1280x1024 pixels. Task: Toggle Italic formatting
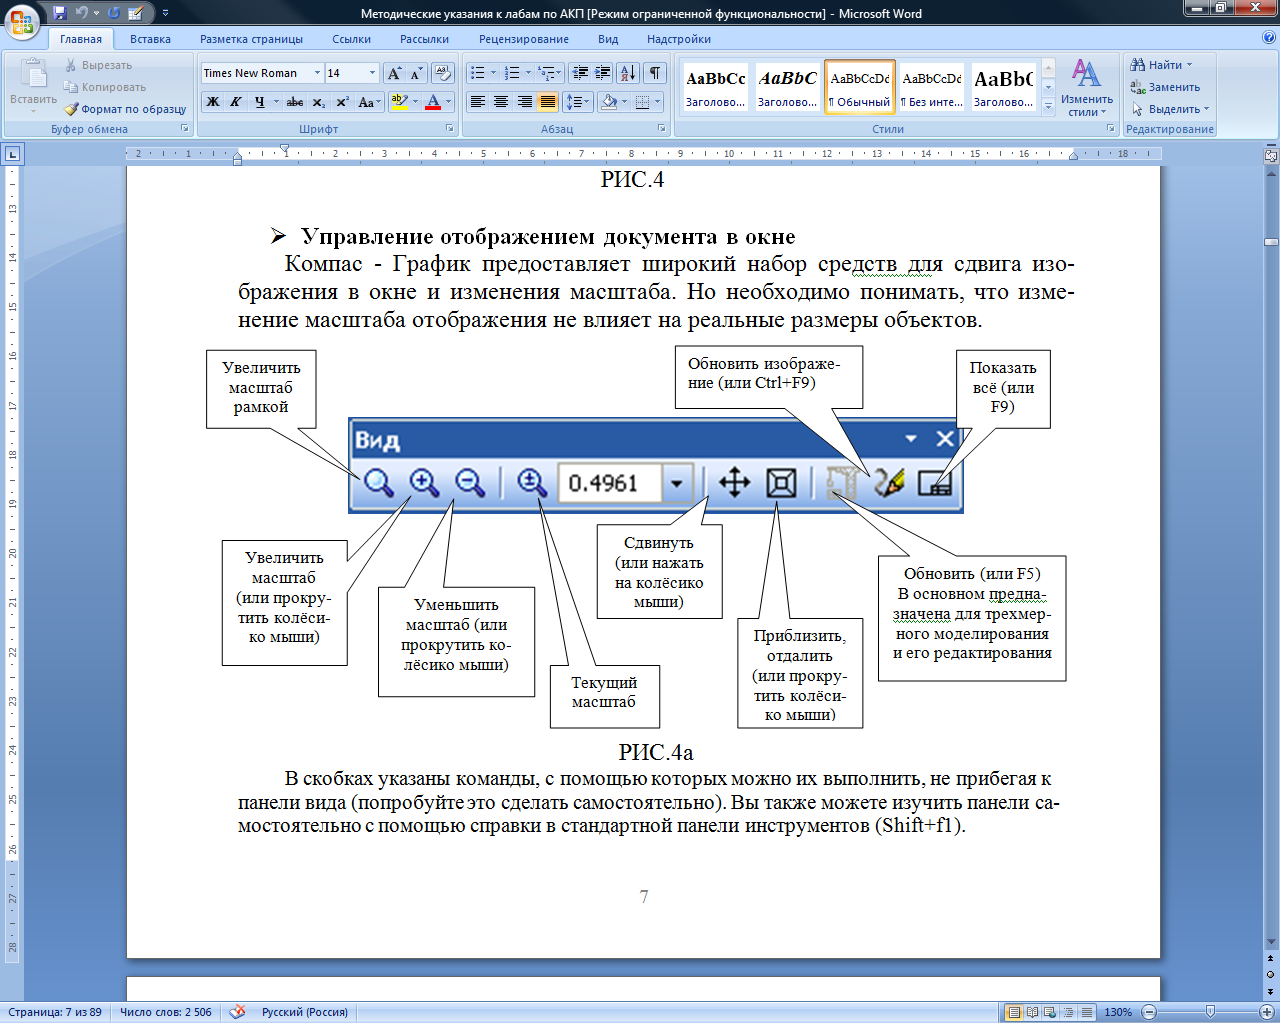pos(236,102)
